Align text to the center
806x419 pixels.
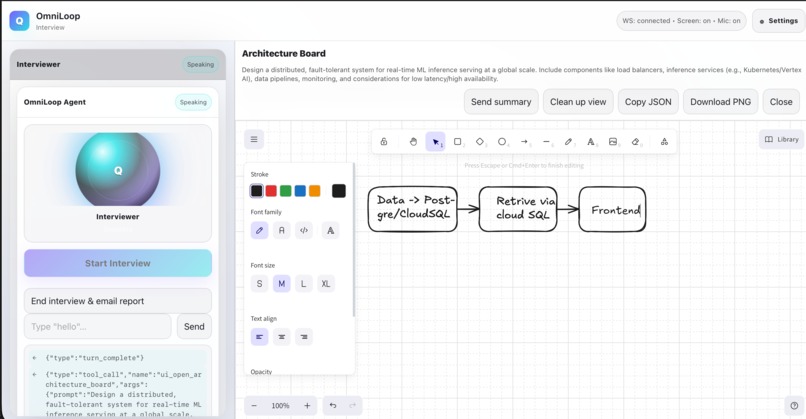[281, 337]
